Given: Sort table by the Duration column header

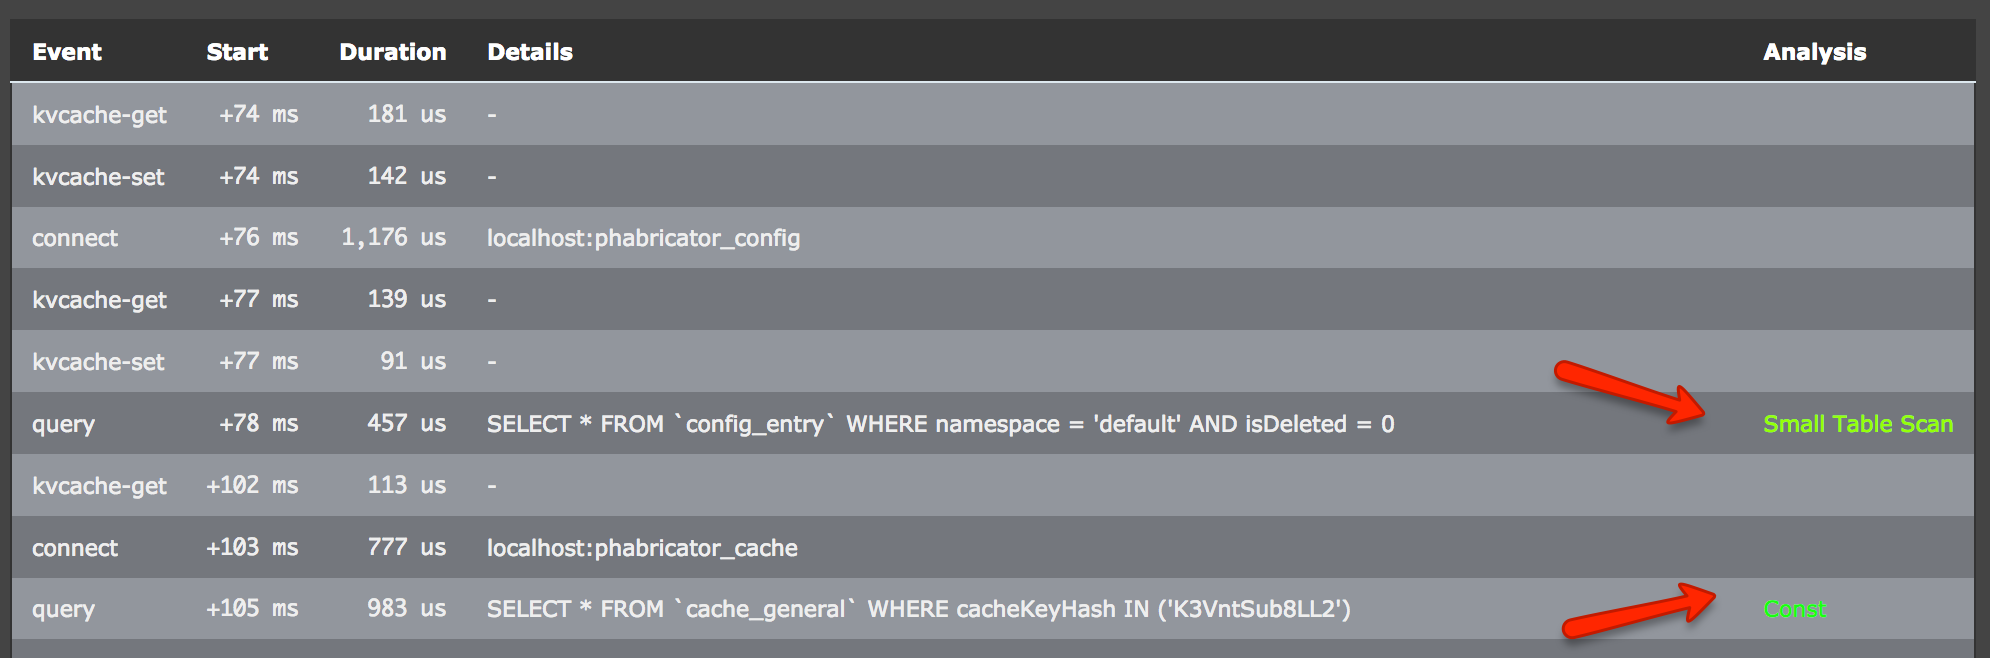Looking at the screenshot, I should (x=393, y=51).
